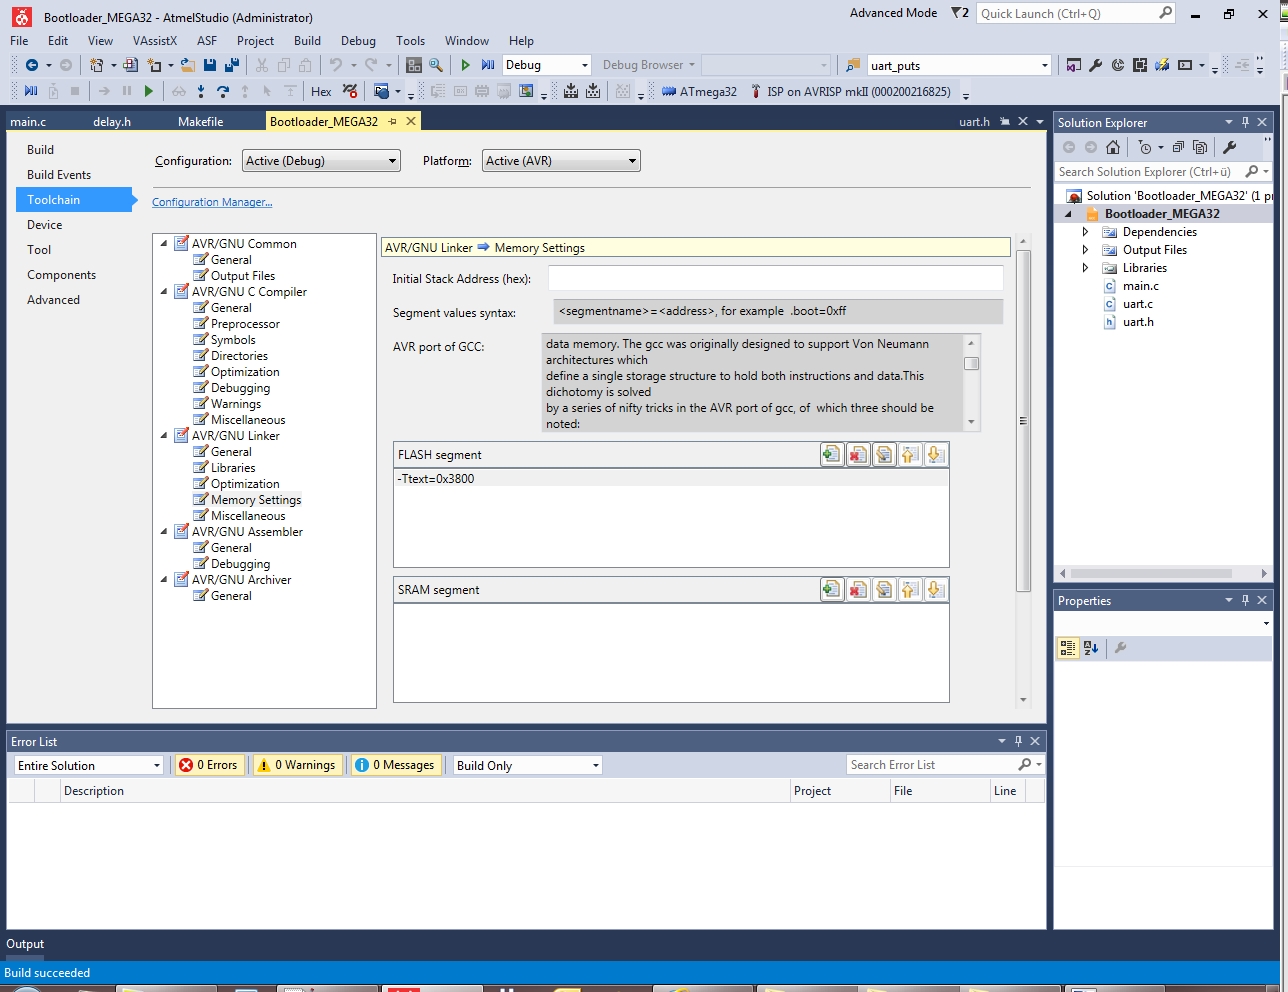Select Optimization under AVR/GNU C Compiler

[x=245, y=372]
